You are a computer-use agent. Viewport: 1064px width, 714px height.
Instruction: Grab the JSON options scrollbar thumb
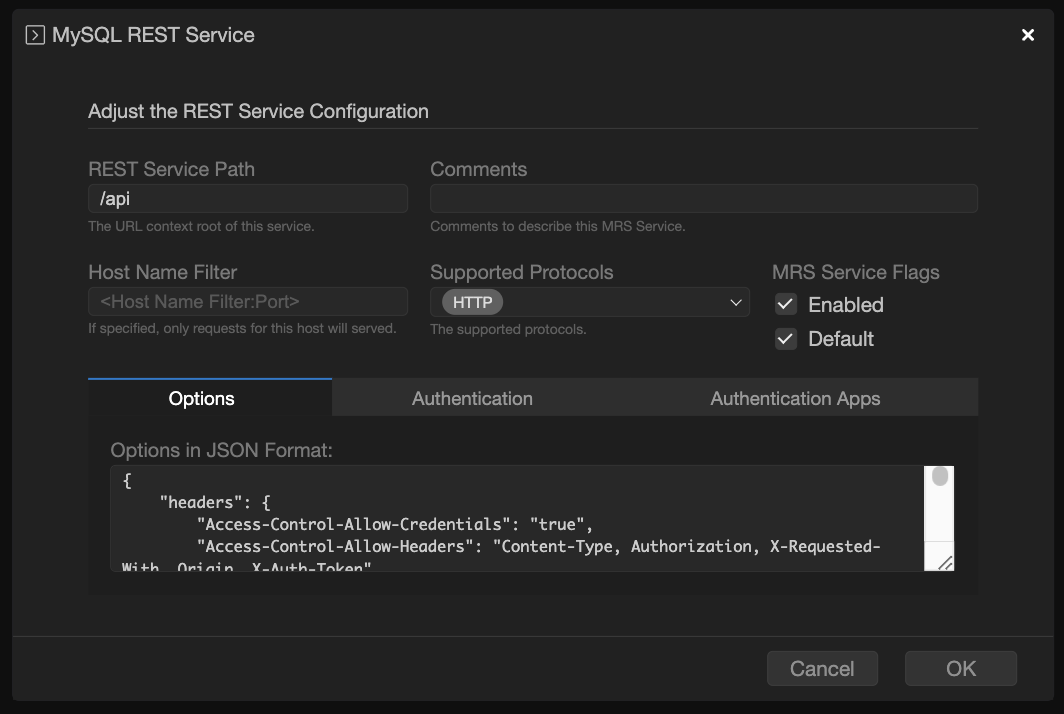point(940,477)
